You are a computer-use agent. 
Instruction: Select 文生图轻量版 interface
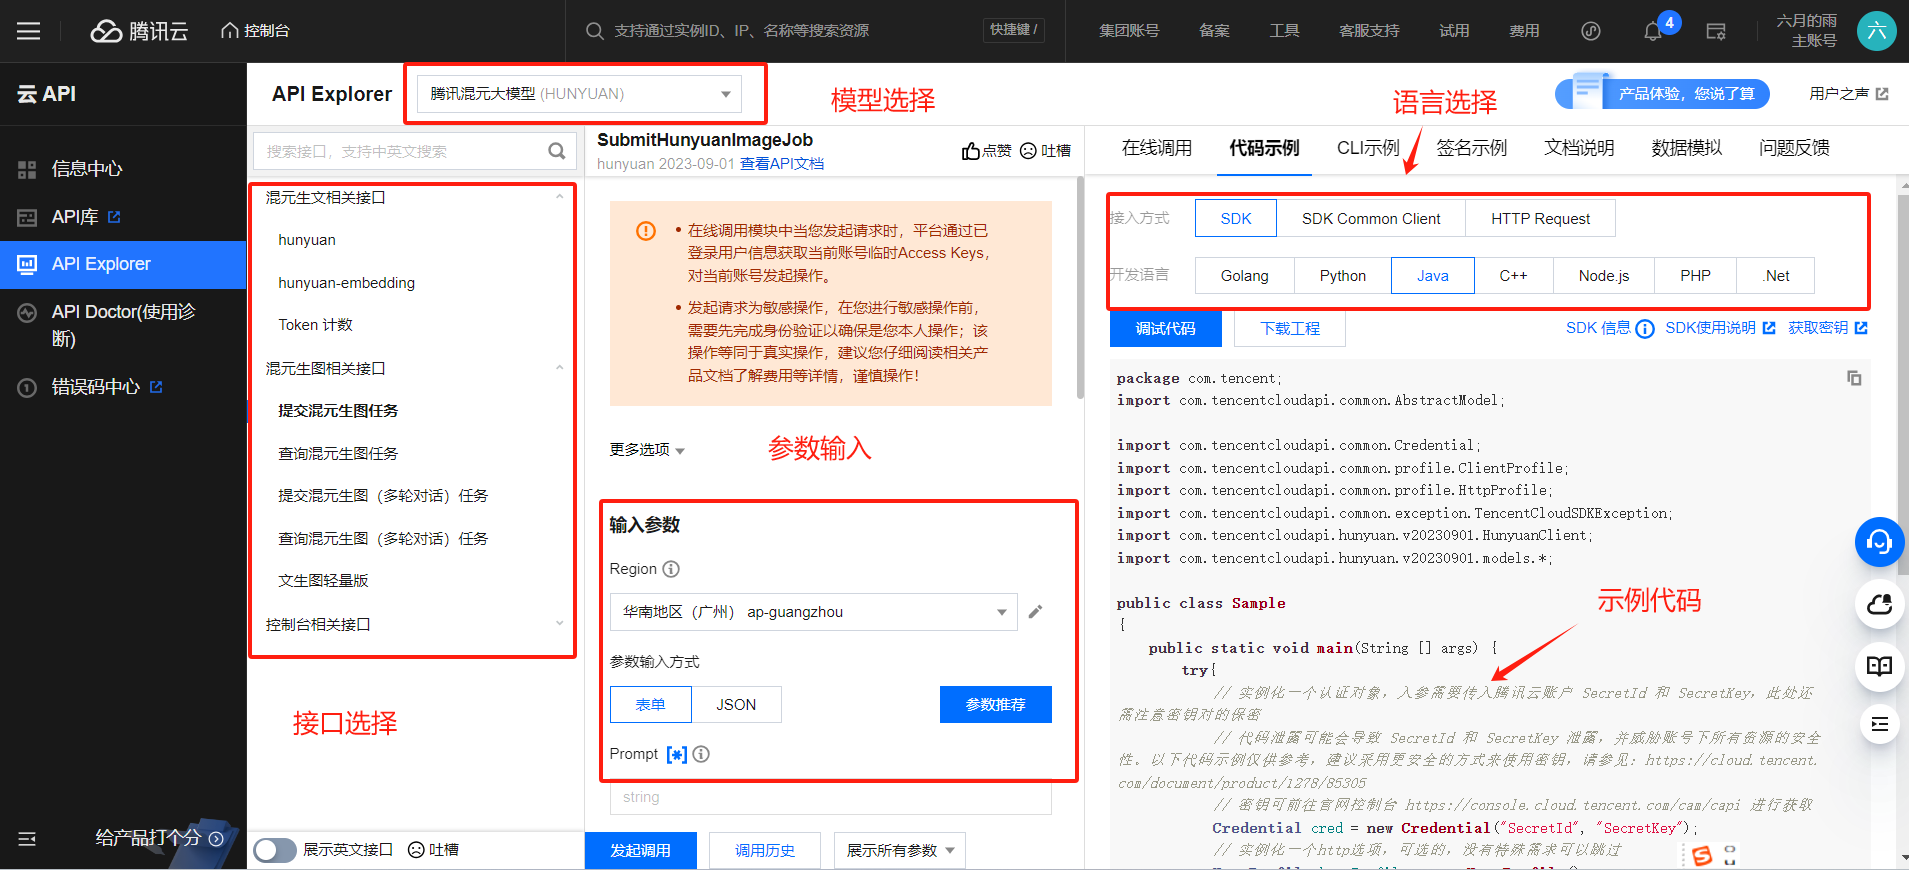tap(323, 581)
